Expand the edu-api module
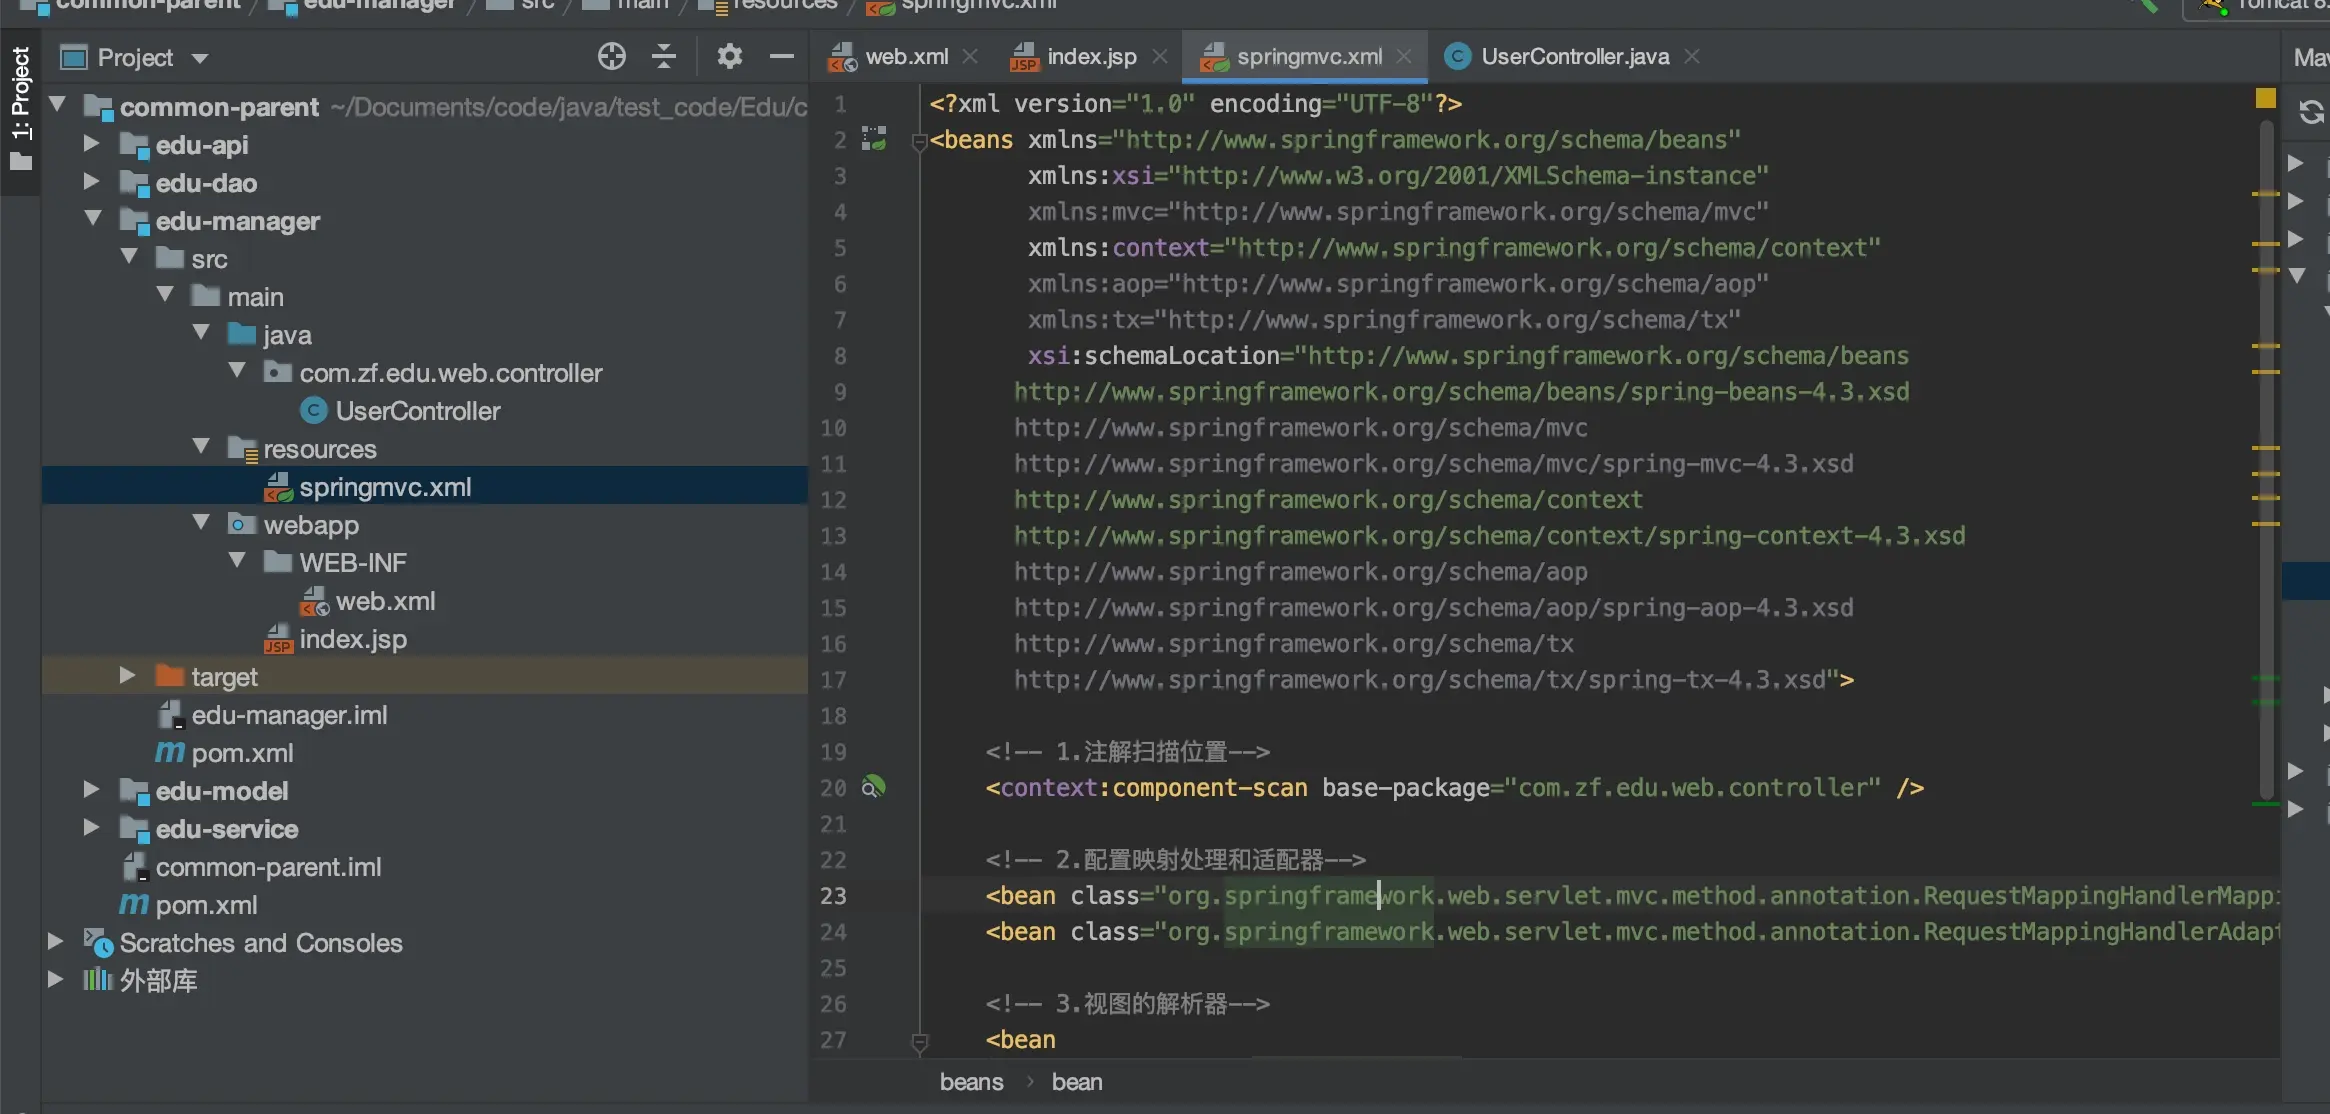Screen dimensions: 2330x1114 (x=91, y=144)
